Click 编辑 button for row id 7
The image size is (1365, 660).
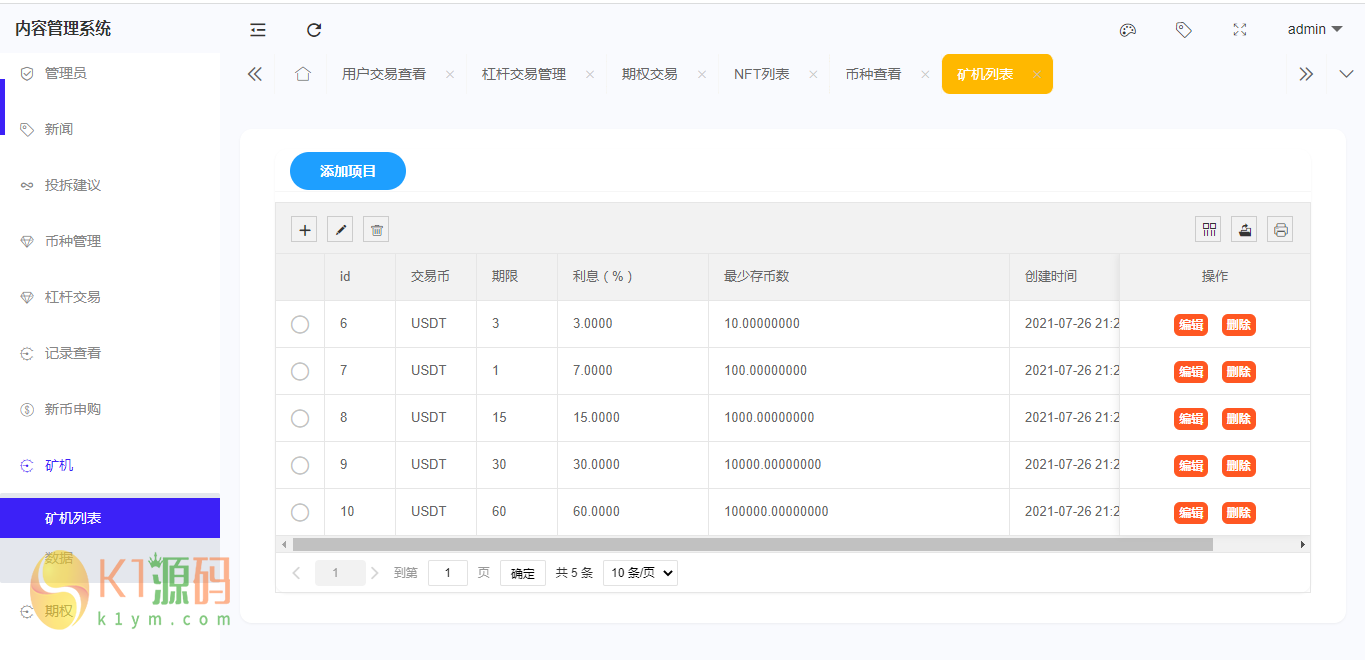coord(1190,372)
